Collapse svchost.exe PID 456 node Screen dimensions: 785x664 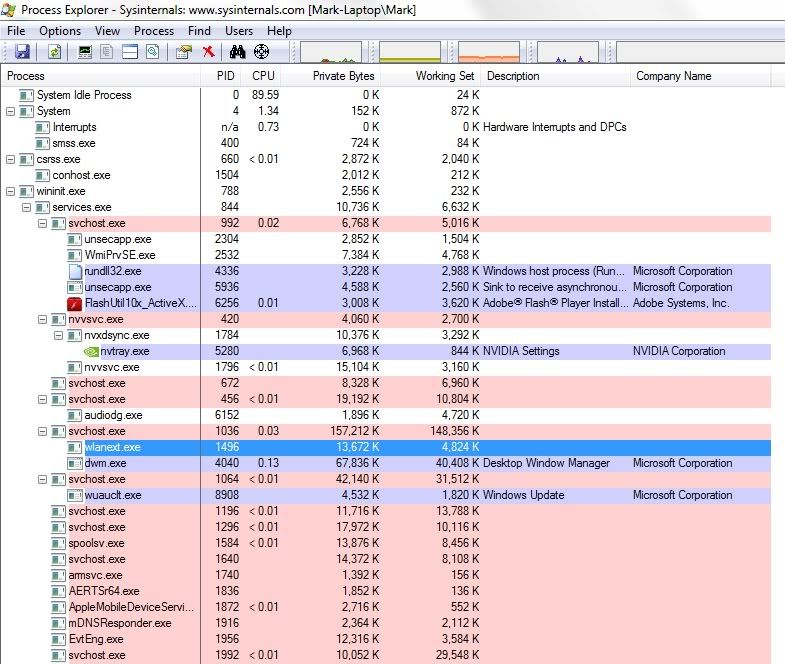pos(42,400)
